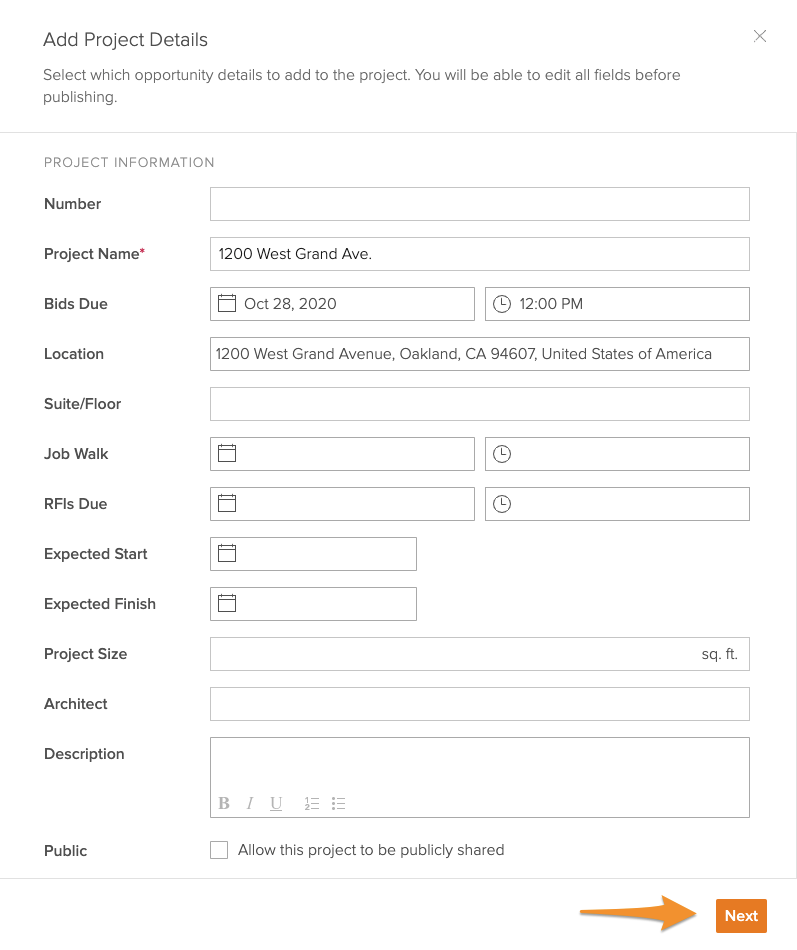
Task: Toggle underline formatting in Description
Action: click(x=276, y=803)
